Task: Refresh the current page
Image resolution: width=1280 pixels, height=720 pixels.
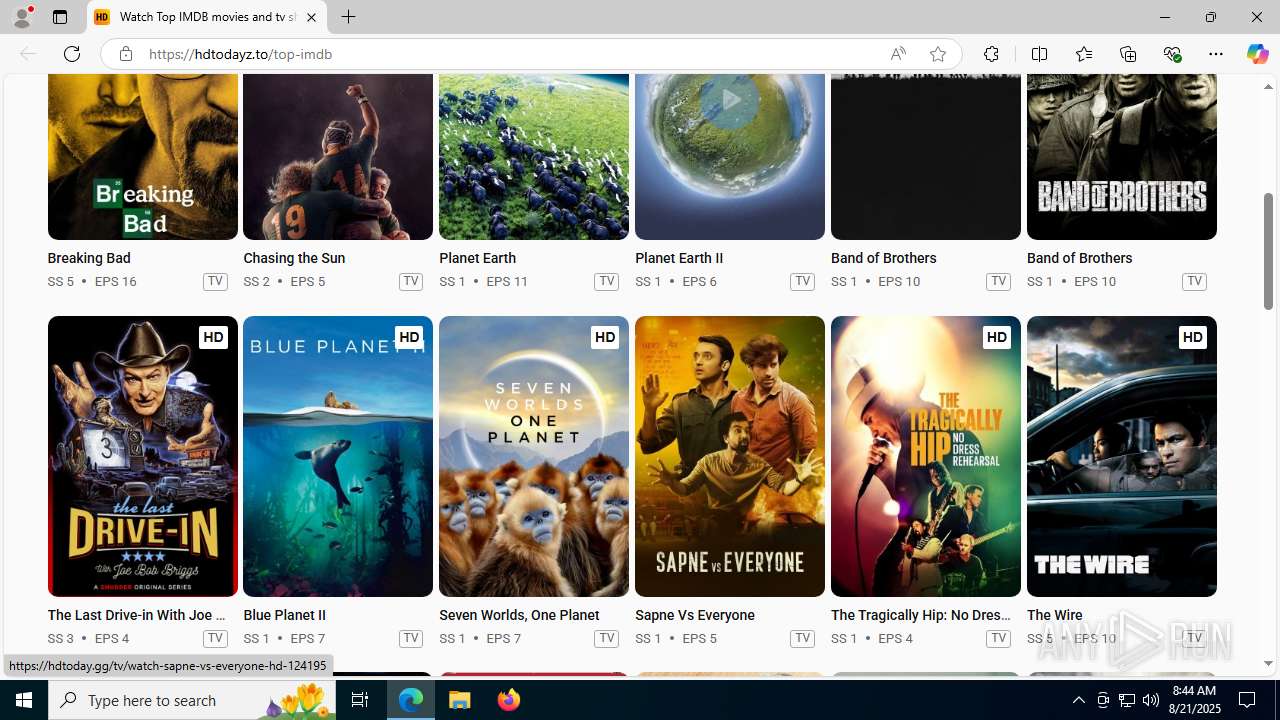Action: tap(72, 54)
